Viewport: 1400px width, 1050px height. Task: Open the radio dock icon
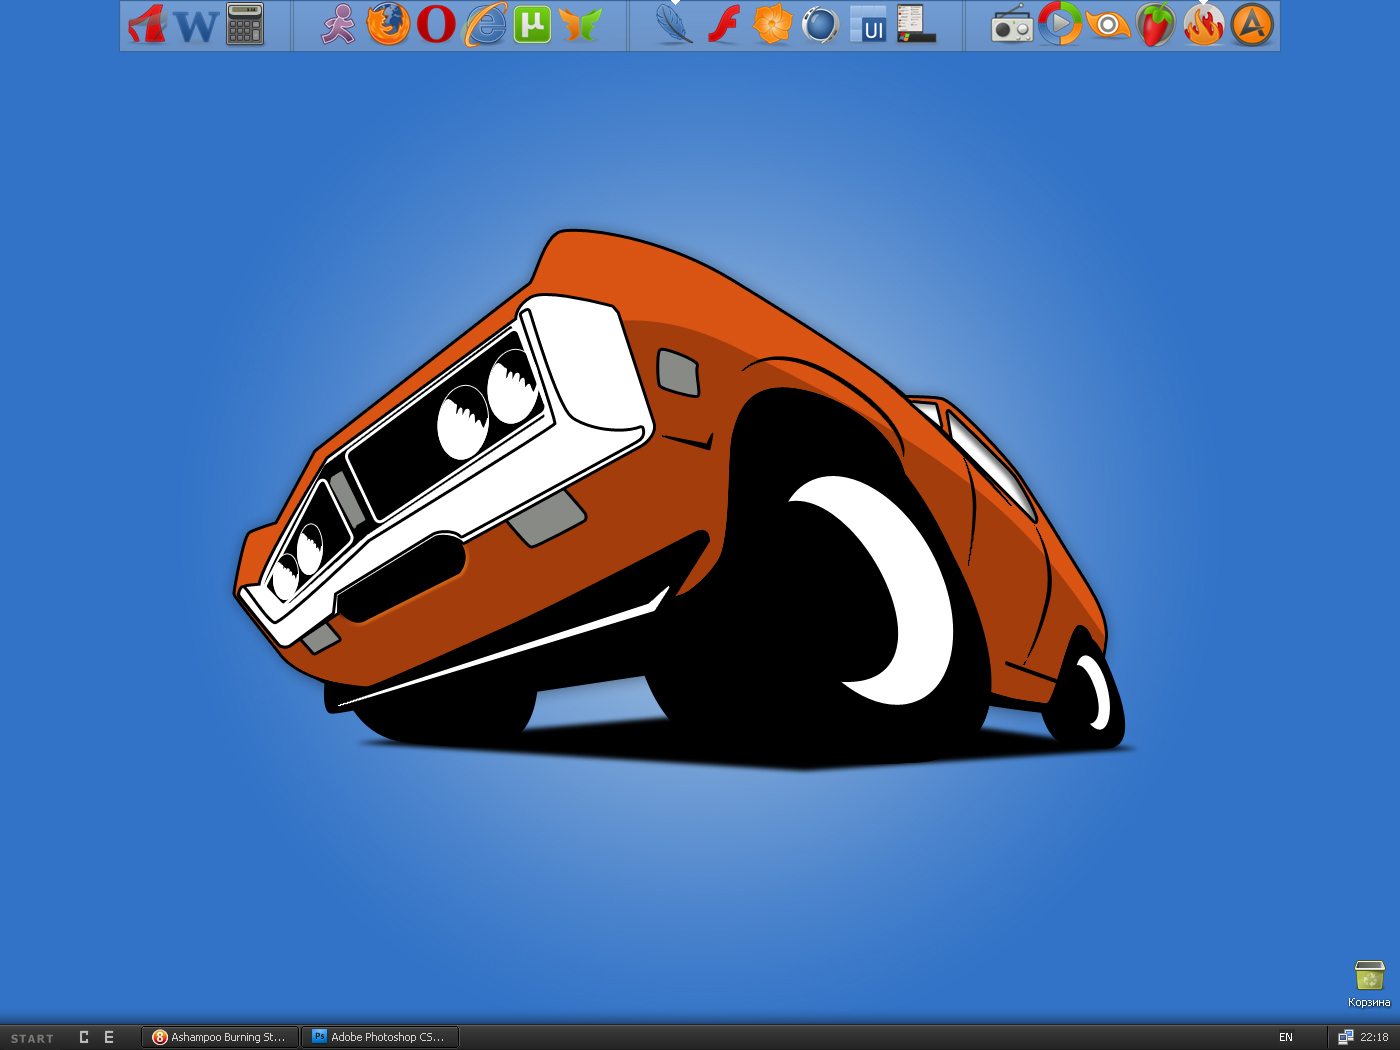pos(1011,25)
